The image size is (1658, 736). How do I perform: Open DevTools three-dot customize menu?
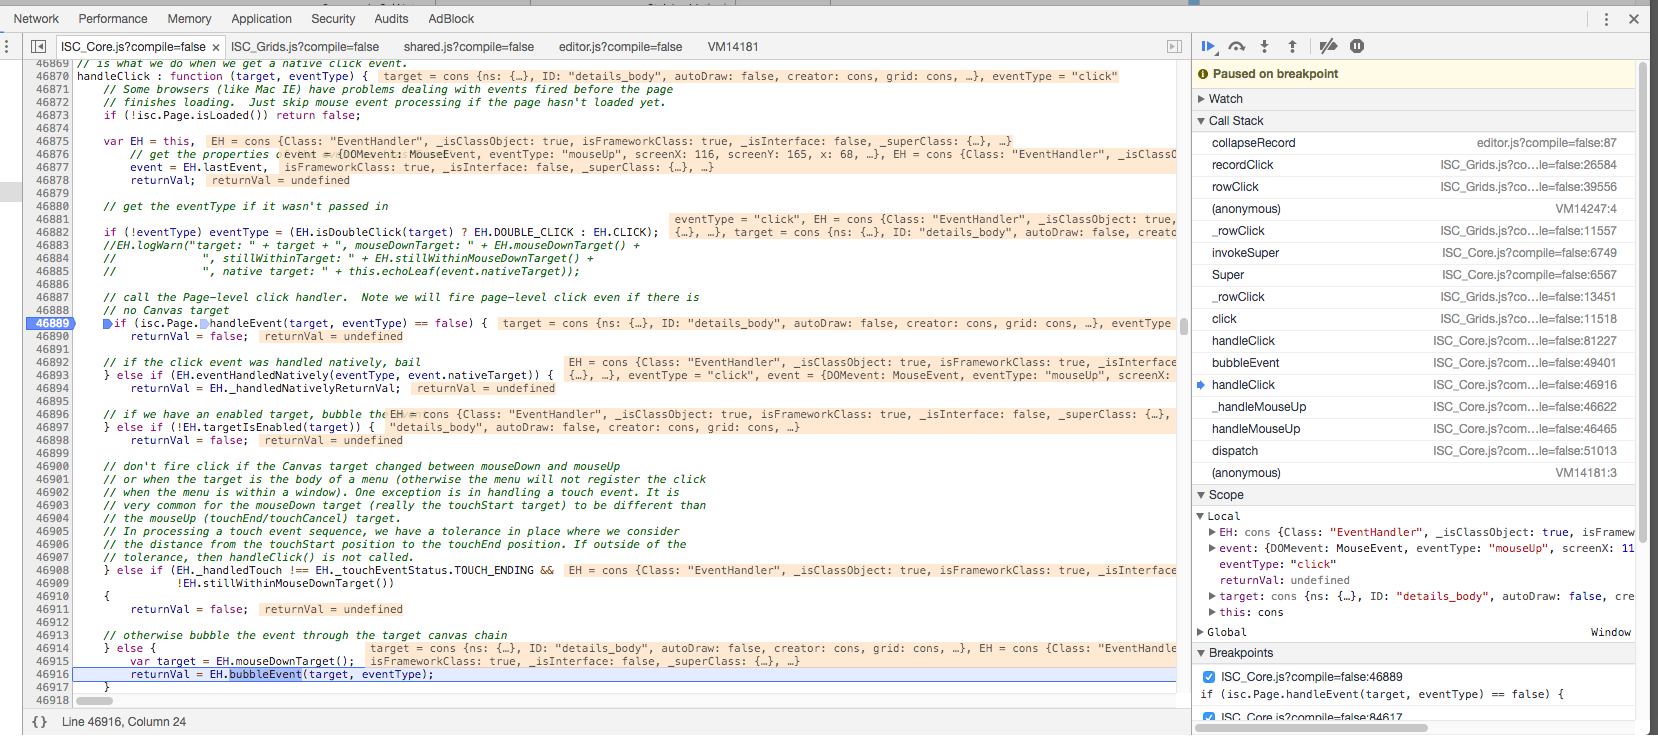tap(1606, 19)
